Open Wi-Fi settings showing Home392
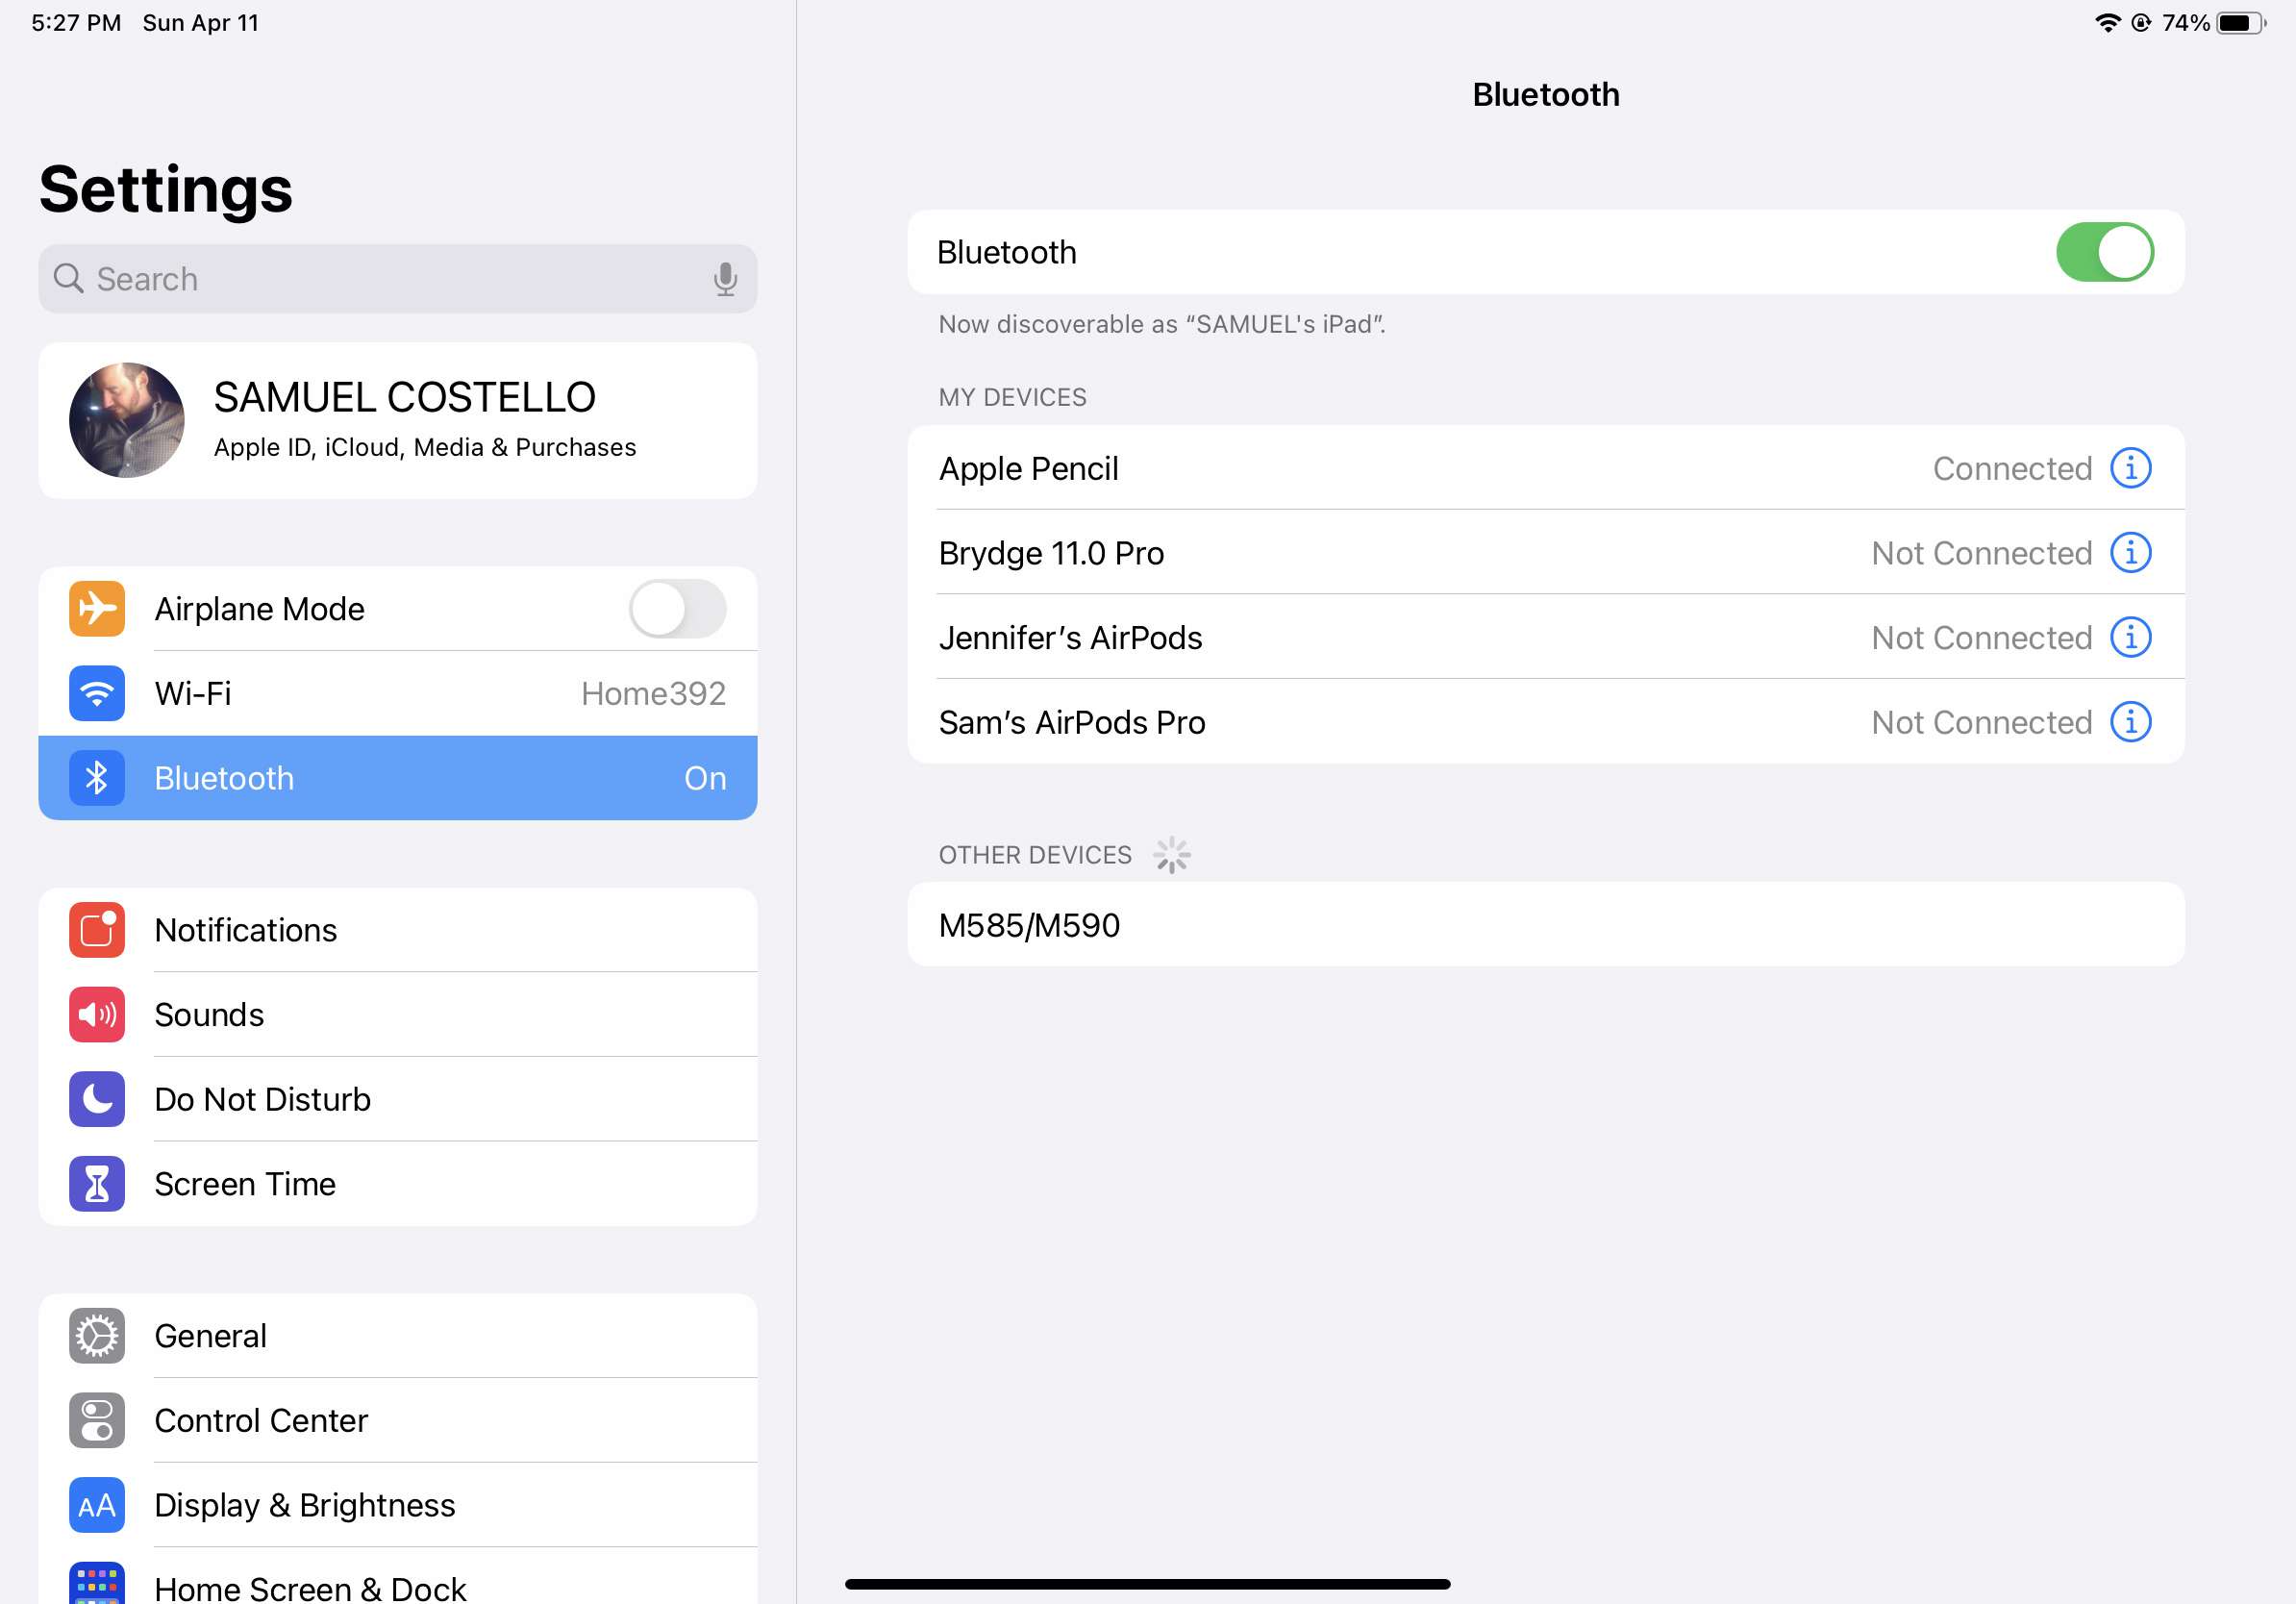Screen dimensions: 2296x1604 tap(398, 693)
